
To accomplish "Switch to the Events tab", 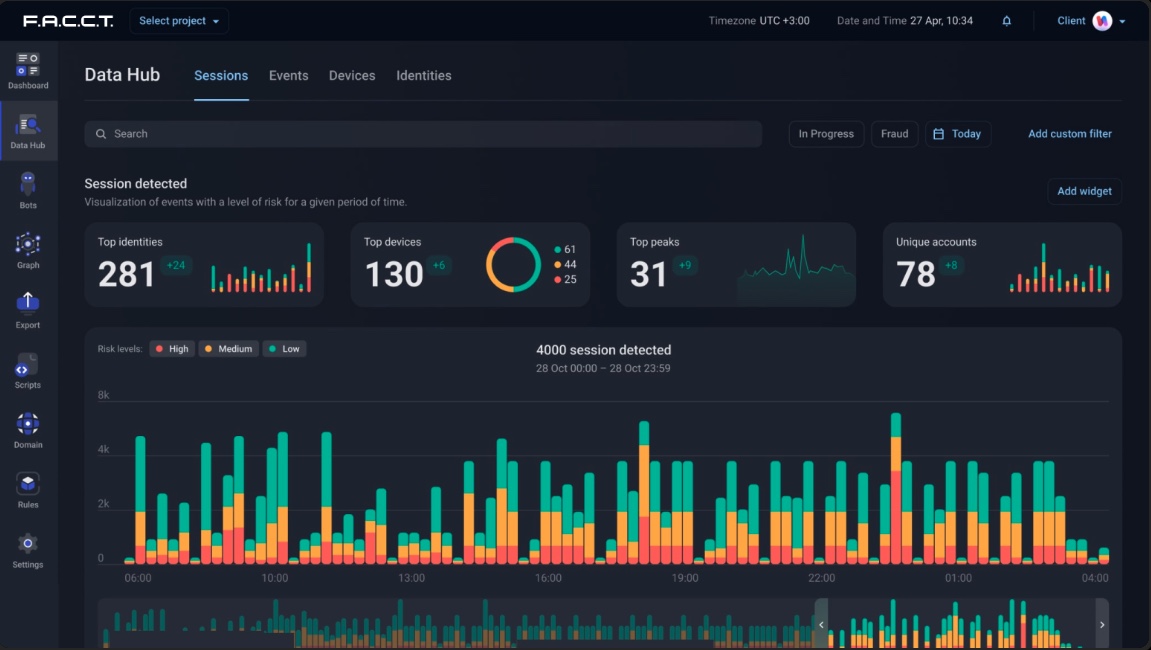I will [x=288, y=76].
